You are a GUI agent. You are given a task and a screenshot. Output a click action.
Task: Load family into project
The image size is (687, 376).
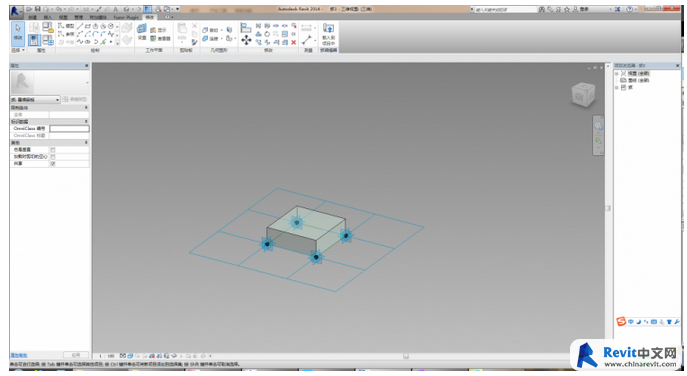(x=328, y=34)
